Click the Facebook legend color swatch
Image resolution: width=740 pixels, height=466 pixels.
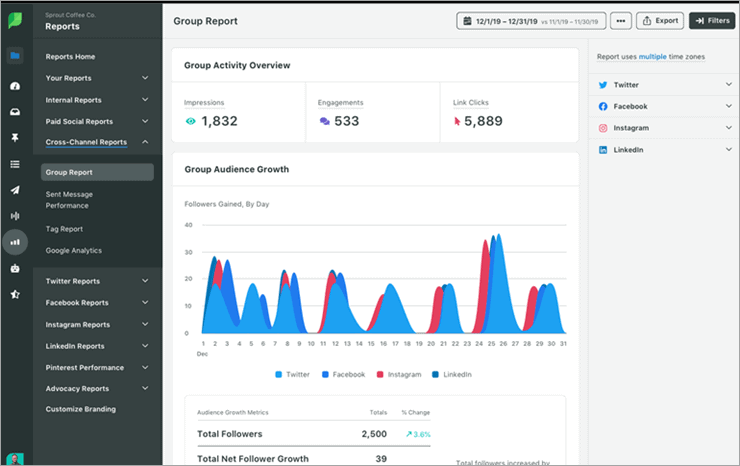pyautogui.click(x=324, y=374)
